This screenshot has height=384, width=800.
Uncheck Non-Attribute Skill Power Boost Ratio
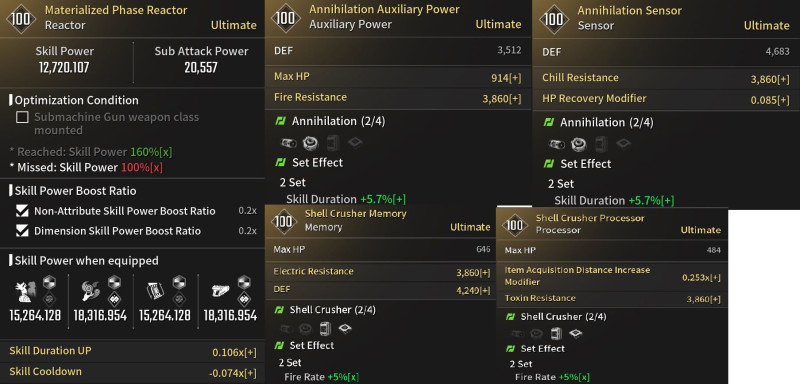coord(22,211)
